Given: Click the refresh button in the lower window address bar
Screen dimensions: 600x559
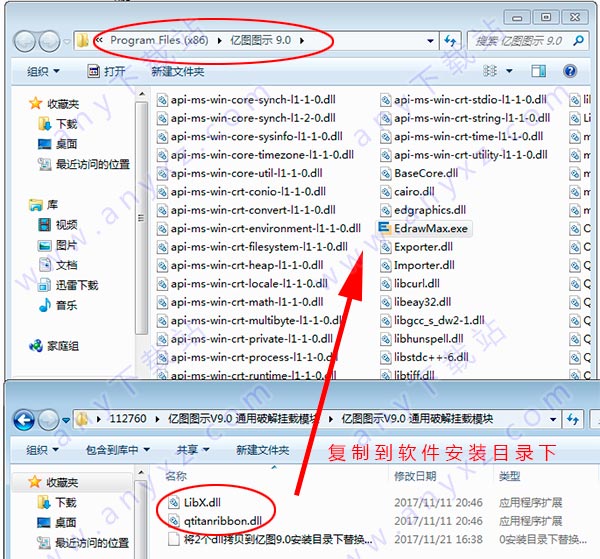Looking at the screenshot, I should [x=573, y=419].
